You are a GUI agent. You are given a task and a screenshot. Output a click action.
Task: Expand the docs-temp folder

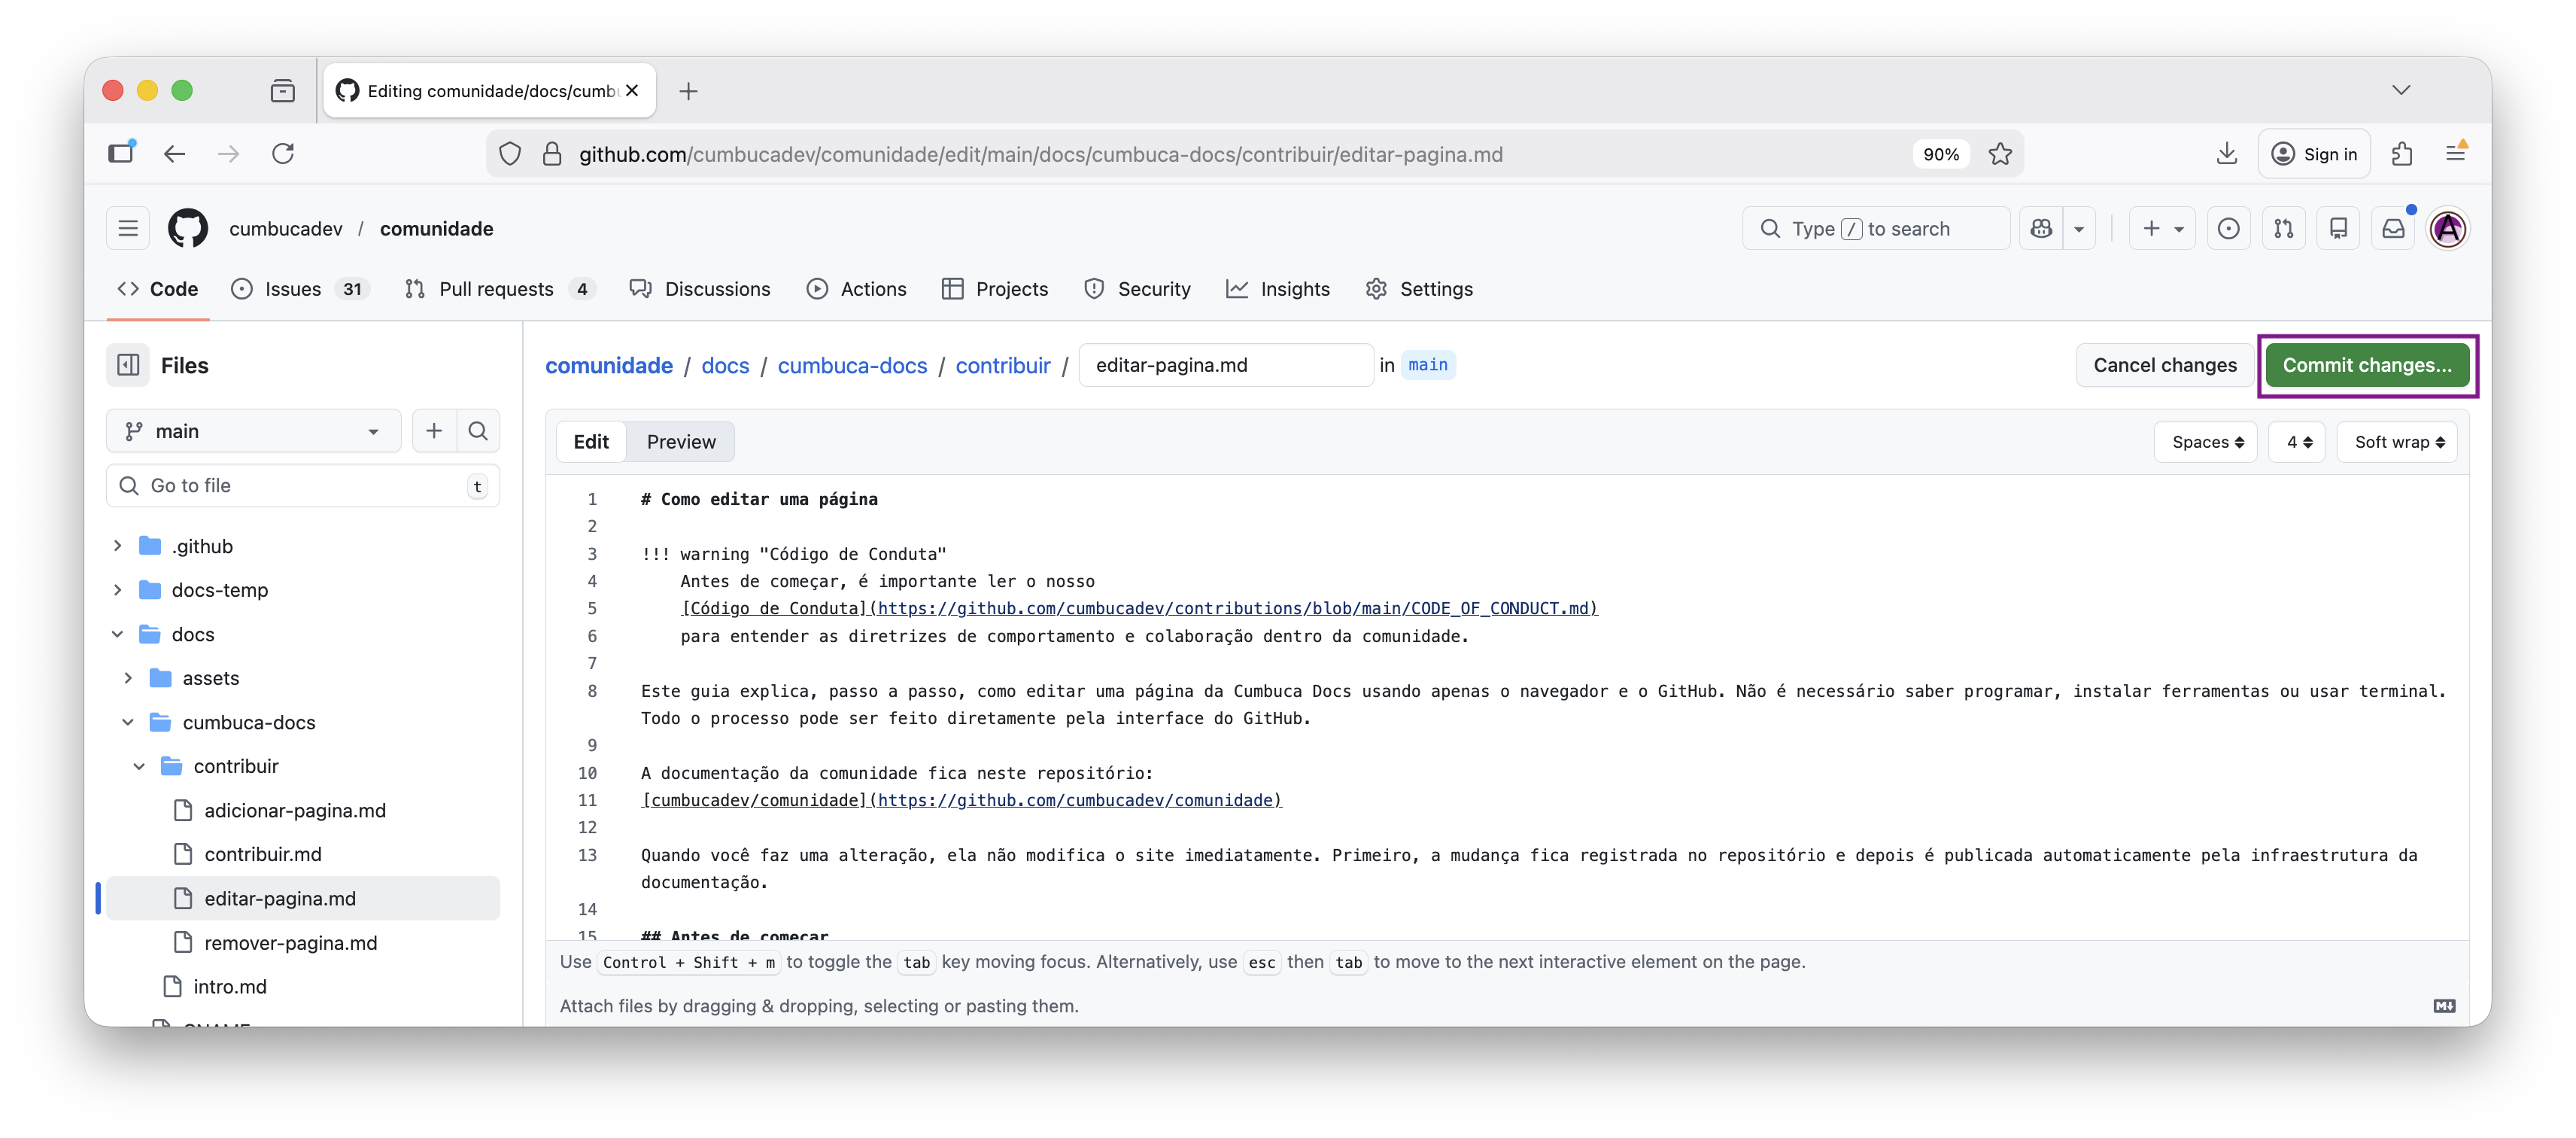tap(117, 589)
